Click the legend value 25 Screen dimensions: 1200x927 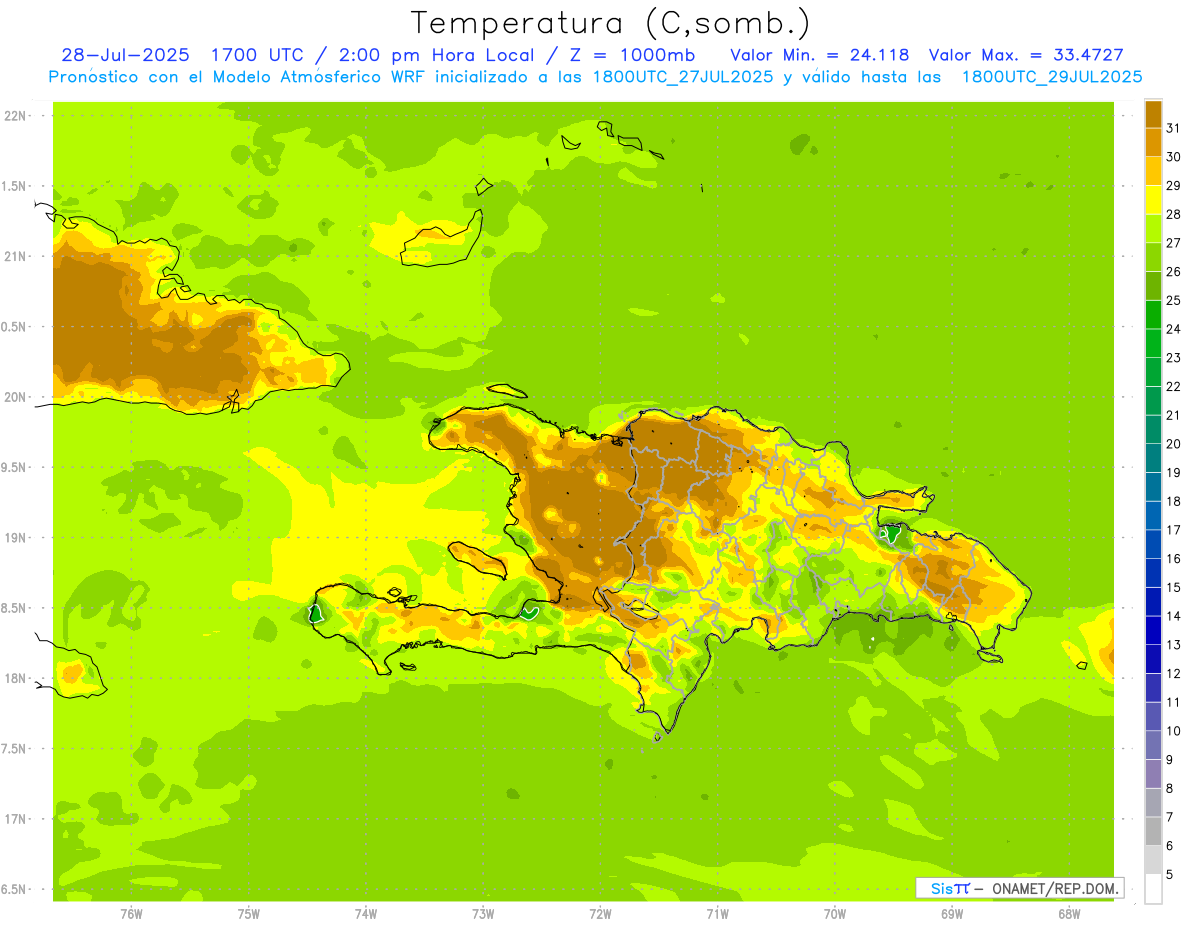[1173, 300]
